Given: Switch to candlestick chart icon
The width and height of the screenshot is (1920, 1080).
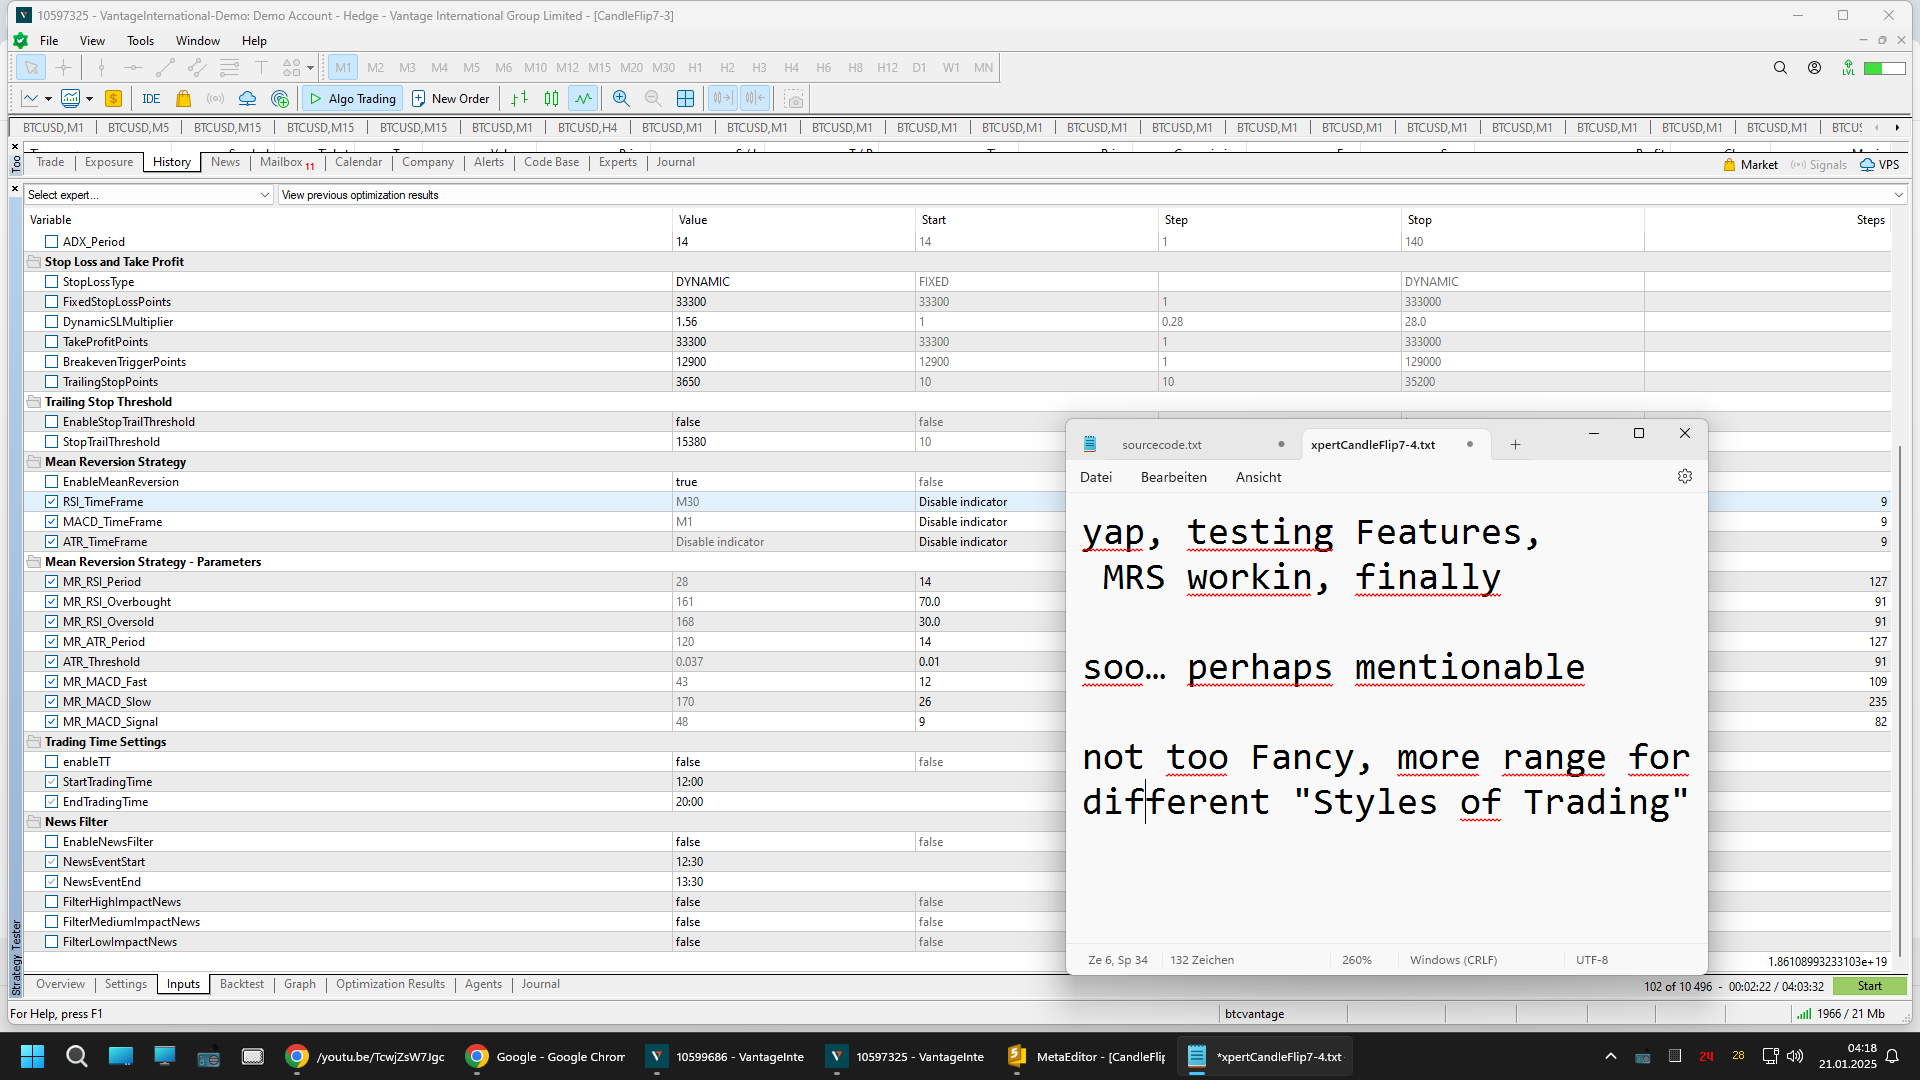Looking at the screenshot, I should (551, 98).
